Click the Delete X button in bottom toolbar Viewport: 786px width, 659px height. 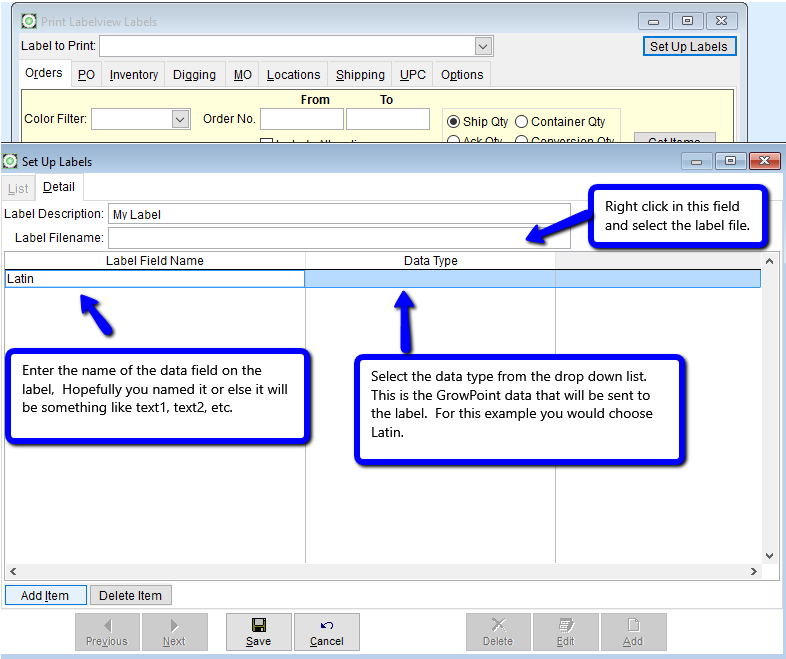coord(498,632)
